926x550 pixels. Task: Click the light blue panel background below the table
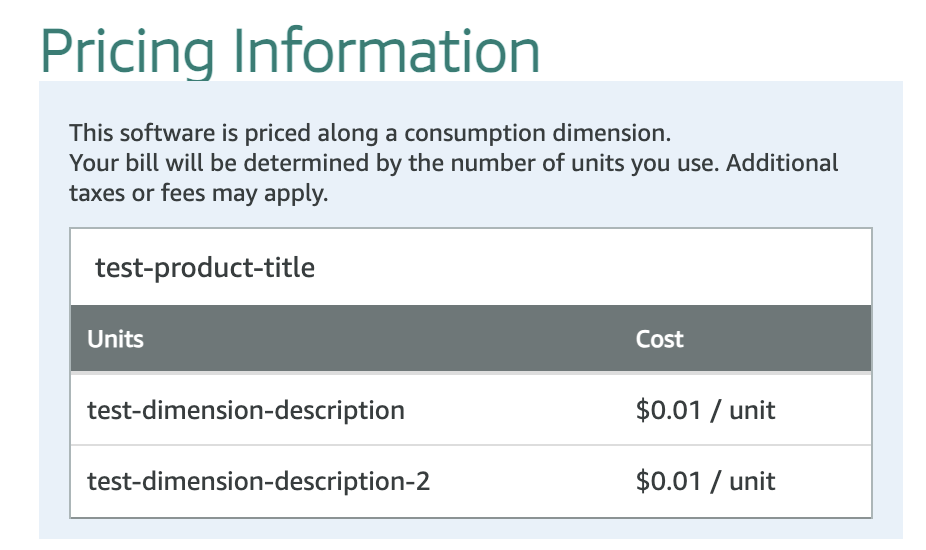(471, 529)
